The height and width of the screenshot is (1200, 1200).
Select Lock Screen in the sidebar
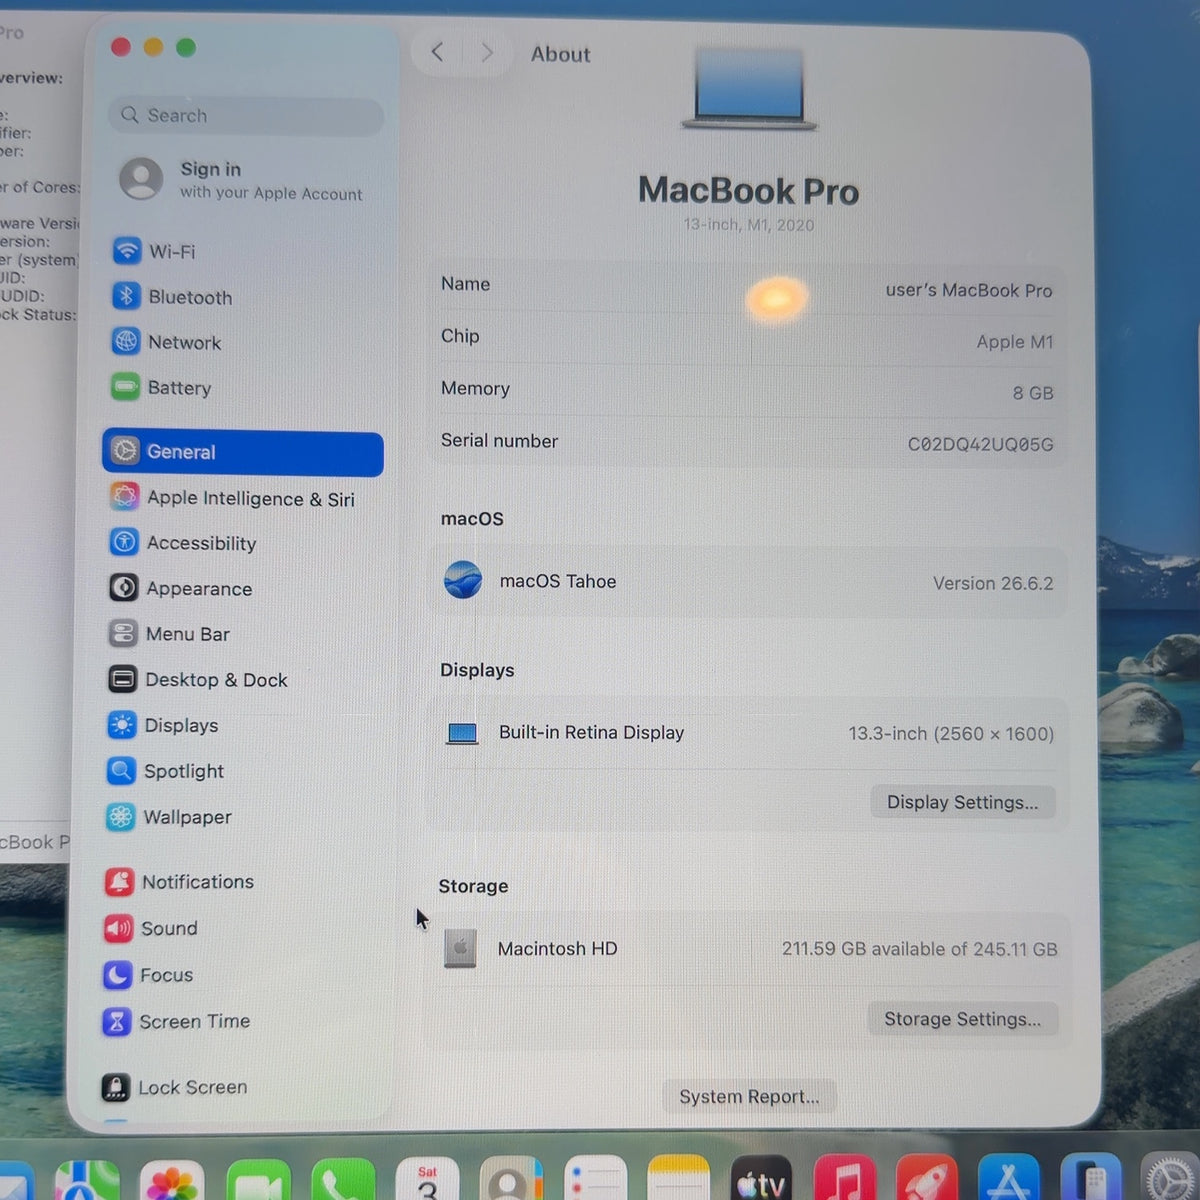coord(175,1087)
